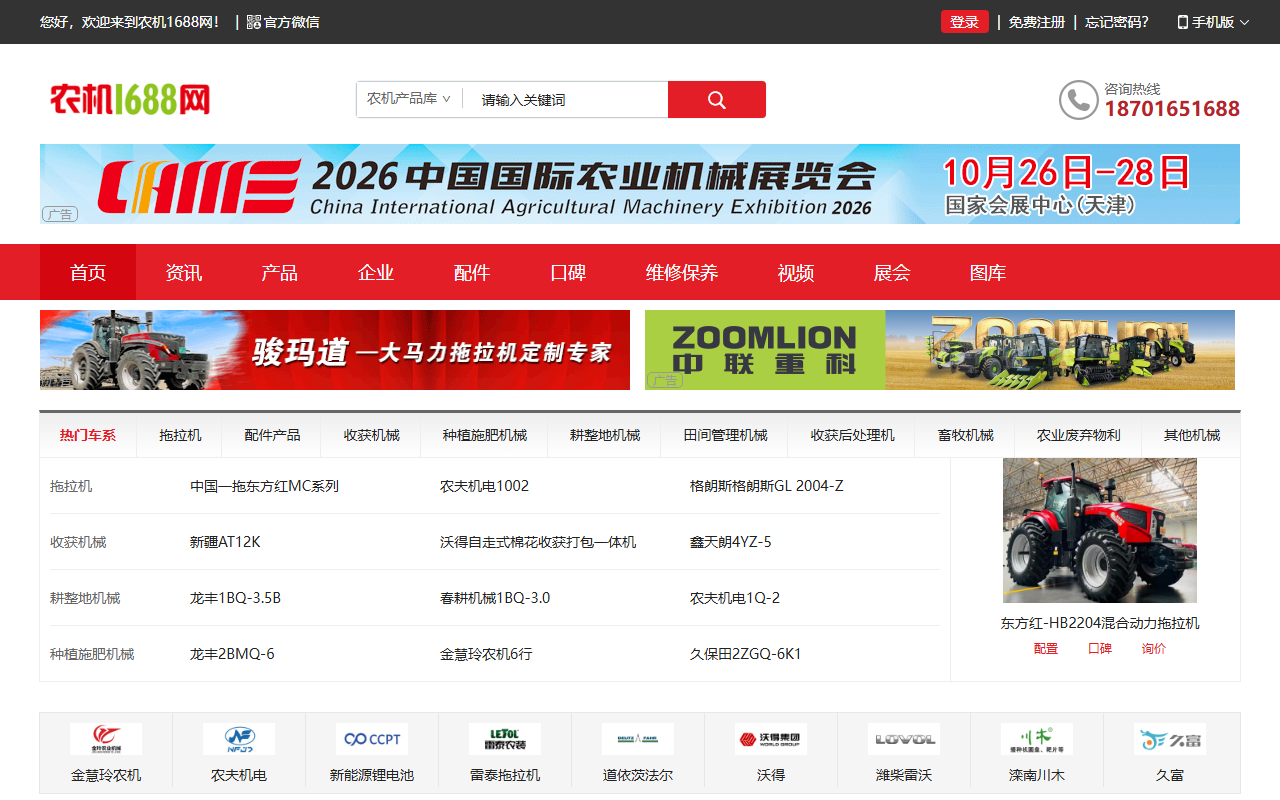Open 久富 brand logo
The width and height of the screenshot is (1280, 800).
pos(1170,739)
